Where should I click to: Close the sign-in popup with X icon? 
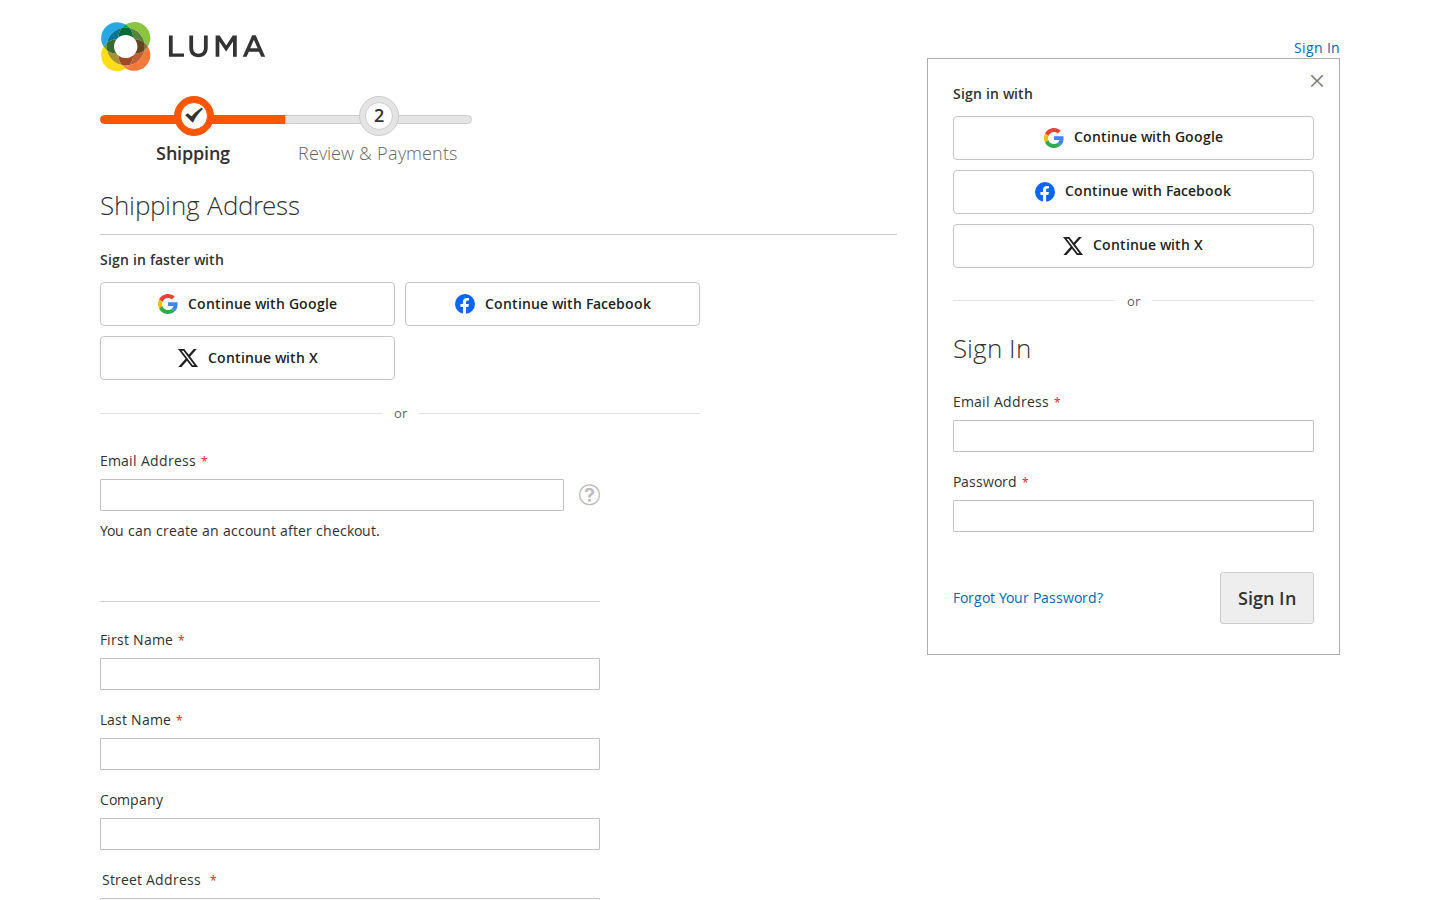coord(1317,81)
